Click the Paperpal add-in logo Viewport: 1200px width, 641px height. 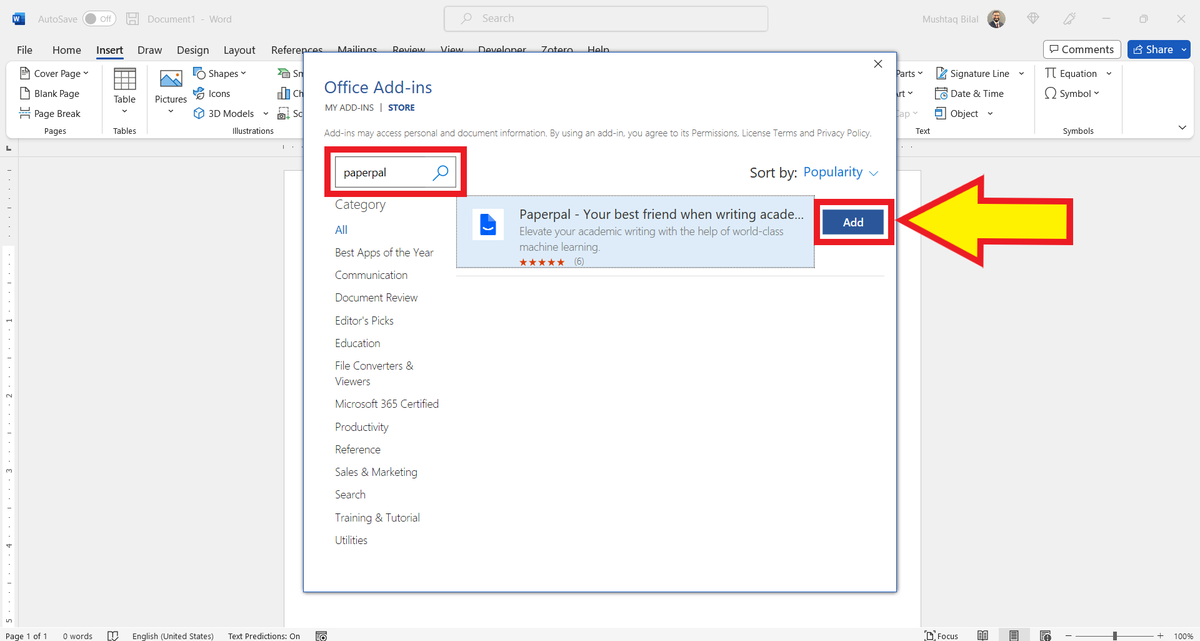pyautogui.click(x=488, y=225)
